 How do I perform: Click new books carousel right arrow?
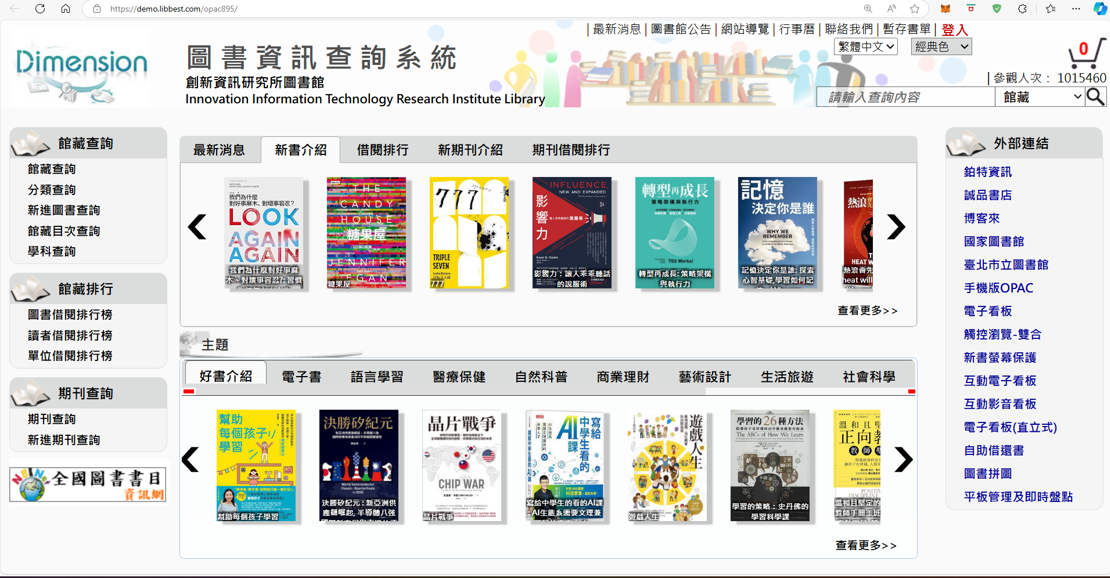[895, 227]
